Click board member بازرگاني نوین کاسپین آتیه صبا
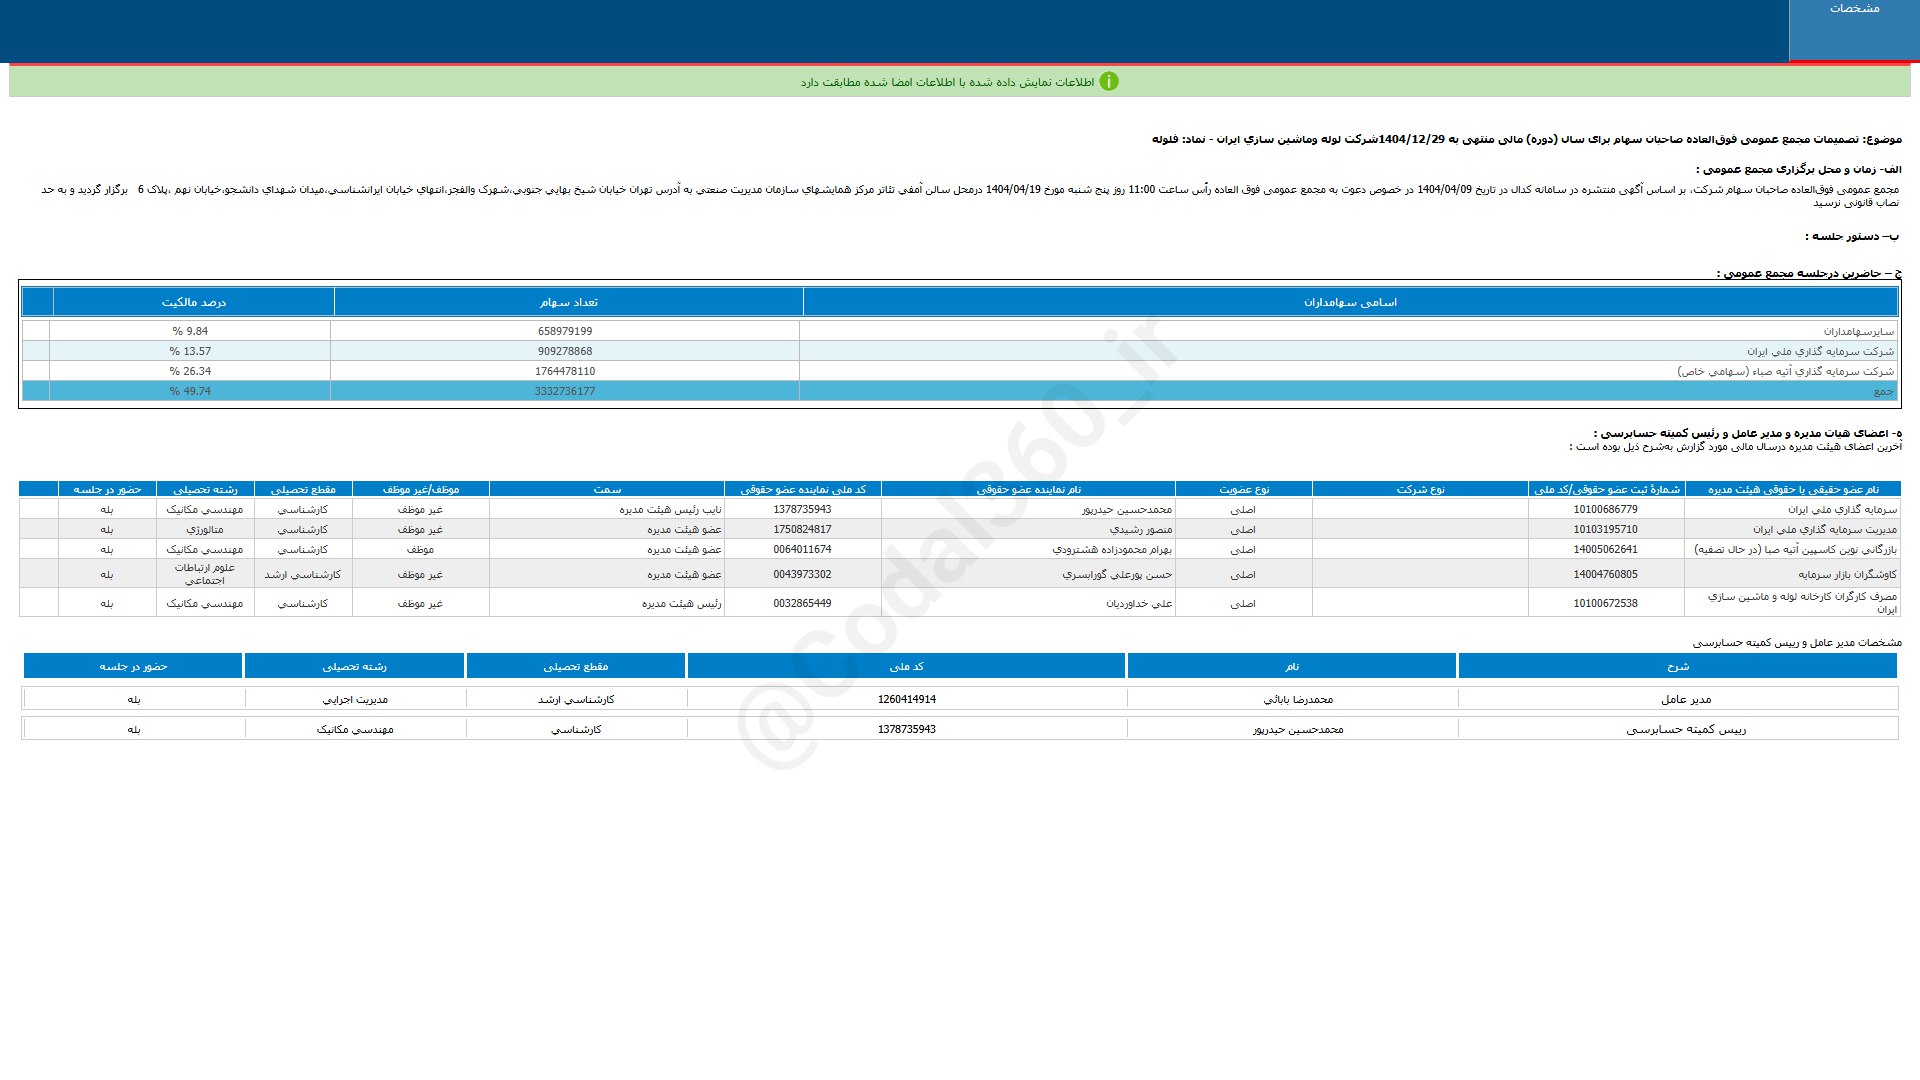Screen dimensions: 1920x1080 [x=1795, y=549]
